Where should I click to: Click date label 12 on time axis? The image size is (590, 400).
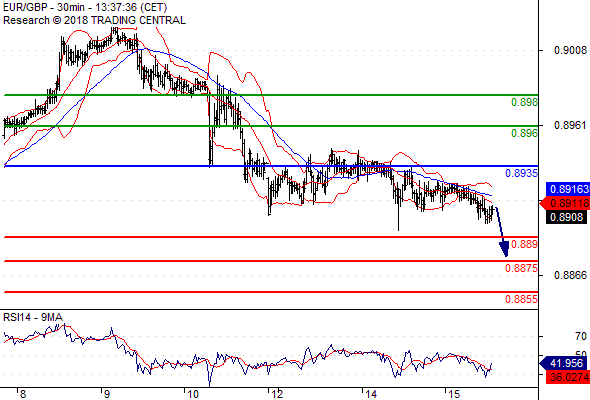pos(277,394)
